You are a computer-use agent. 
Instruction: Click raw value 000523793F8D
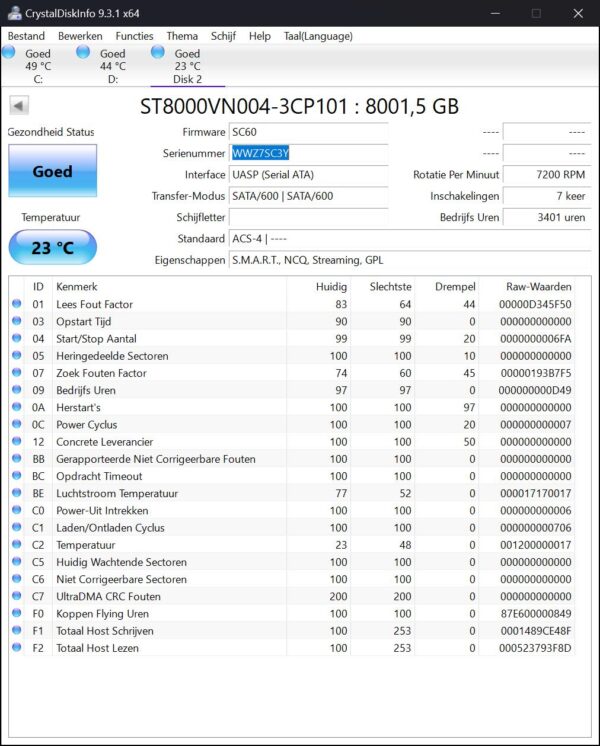click(x=535, y=648)
